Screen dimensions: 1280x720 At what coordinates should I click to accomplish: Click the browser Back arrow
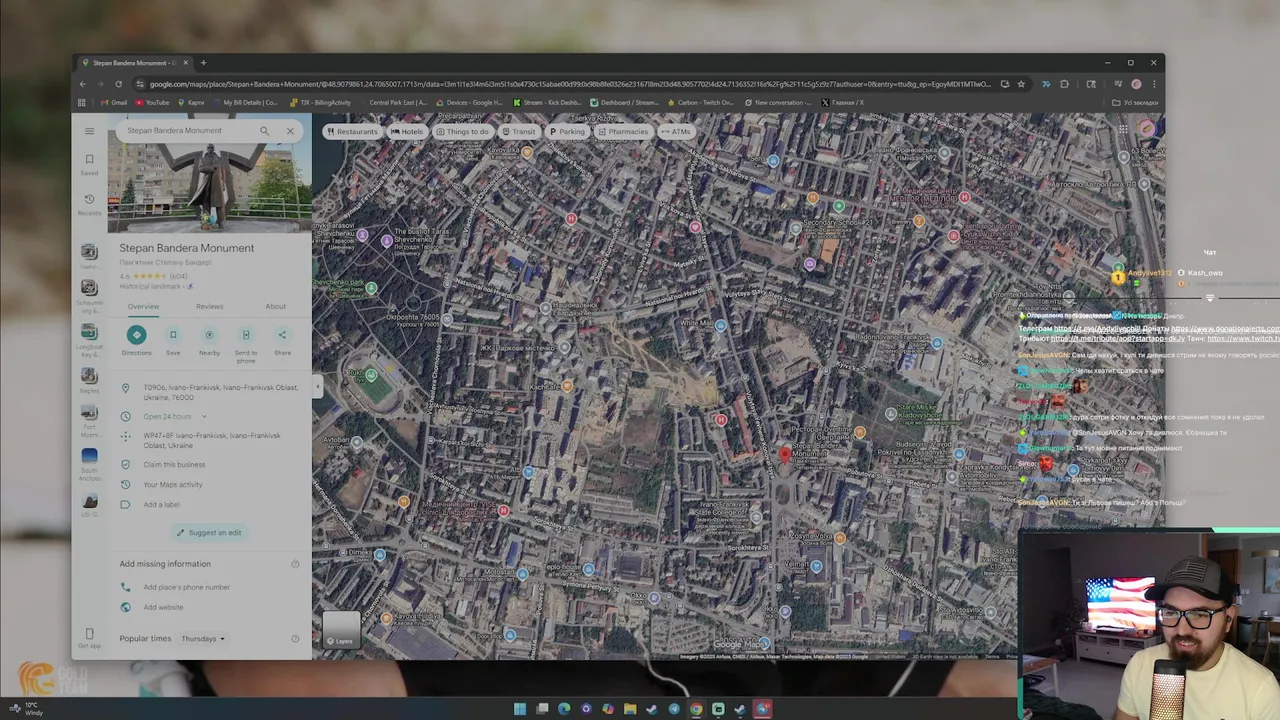pos(83,84)
